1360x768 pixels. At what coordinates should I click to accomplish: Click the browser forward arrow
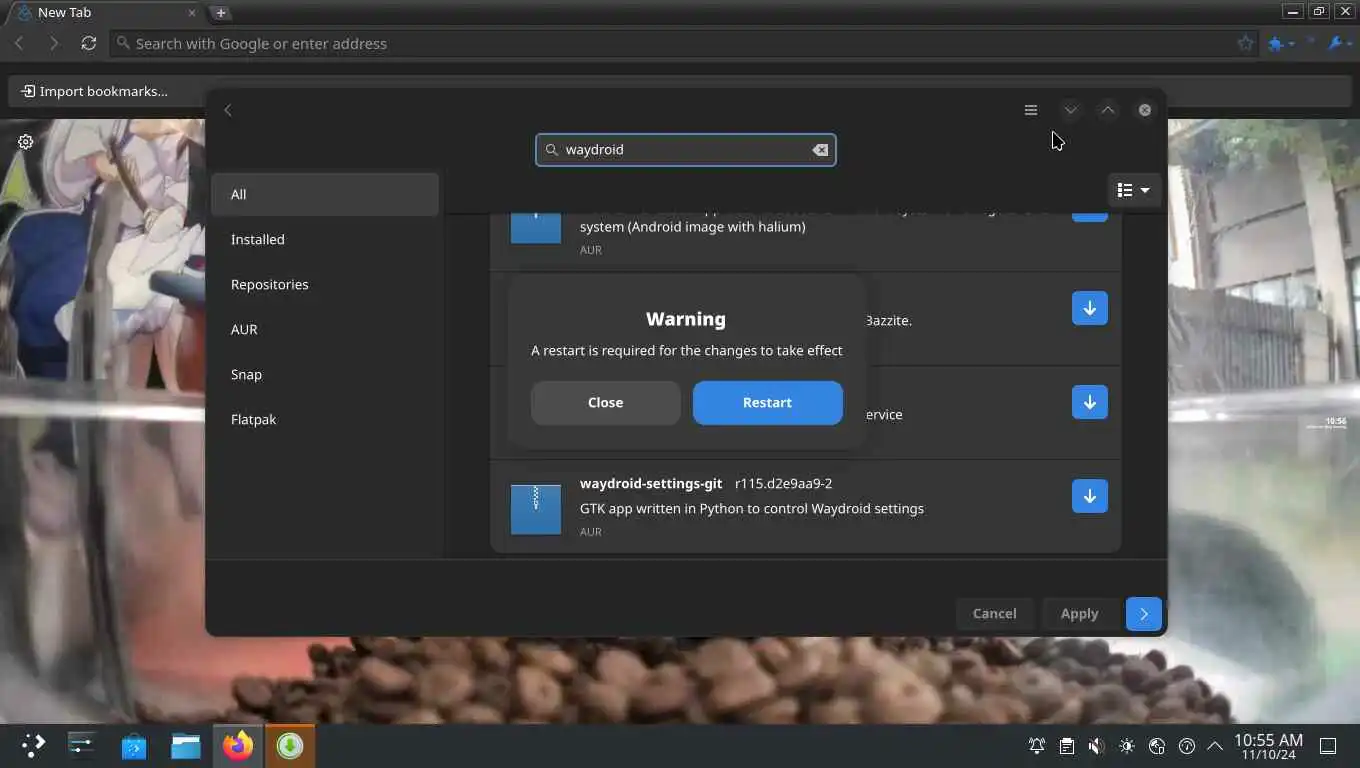click(54, 43)
